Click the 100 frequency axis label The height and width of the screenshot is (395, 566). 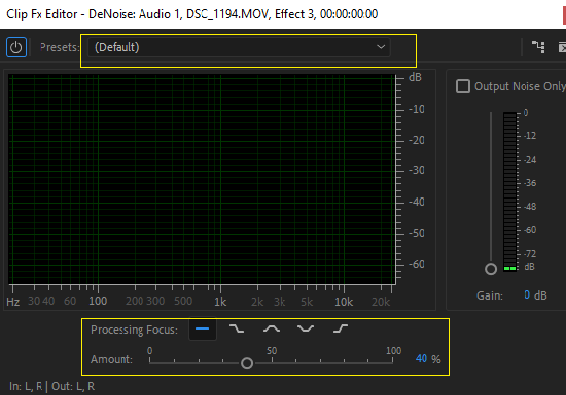[98, 301]
